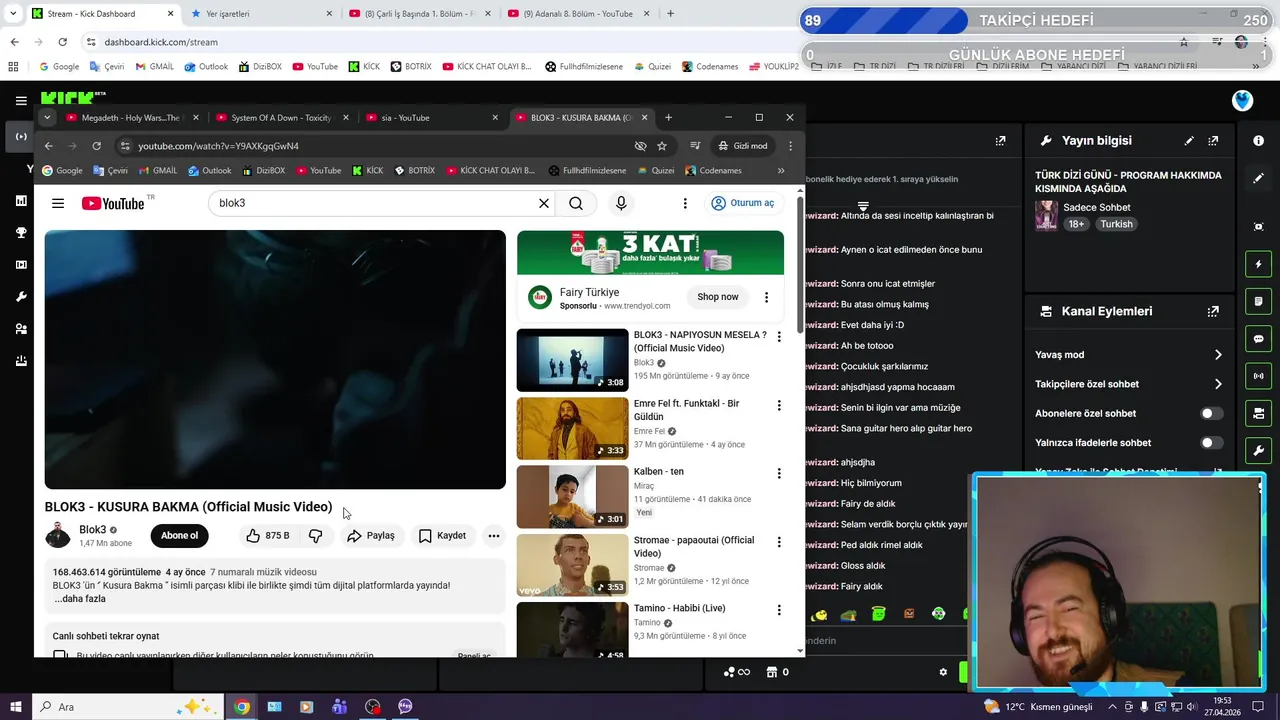This screenshot has width=1280, height=720.
Task: Open Windows notification center
Action: [x=1260, y=707]
